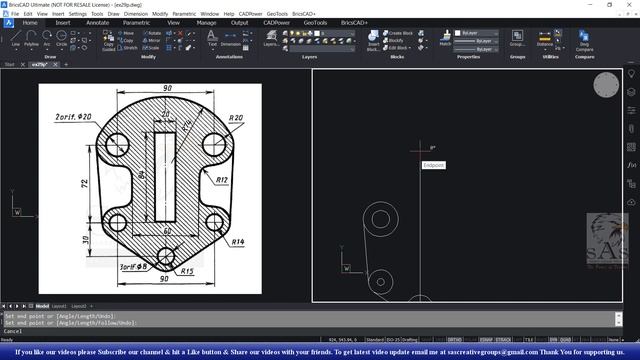Open the linetype ByLayer dropdown
The height and width of the screenshot is (360, 640).
click(476, 49)
